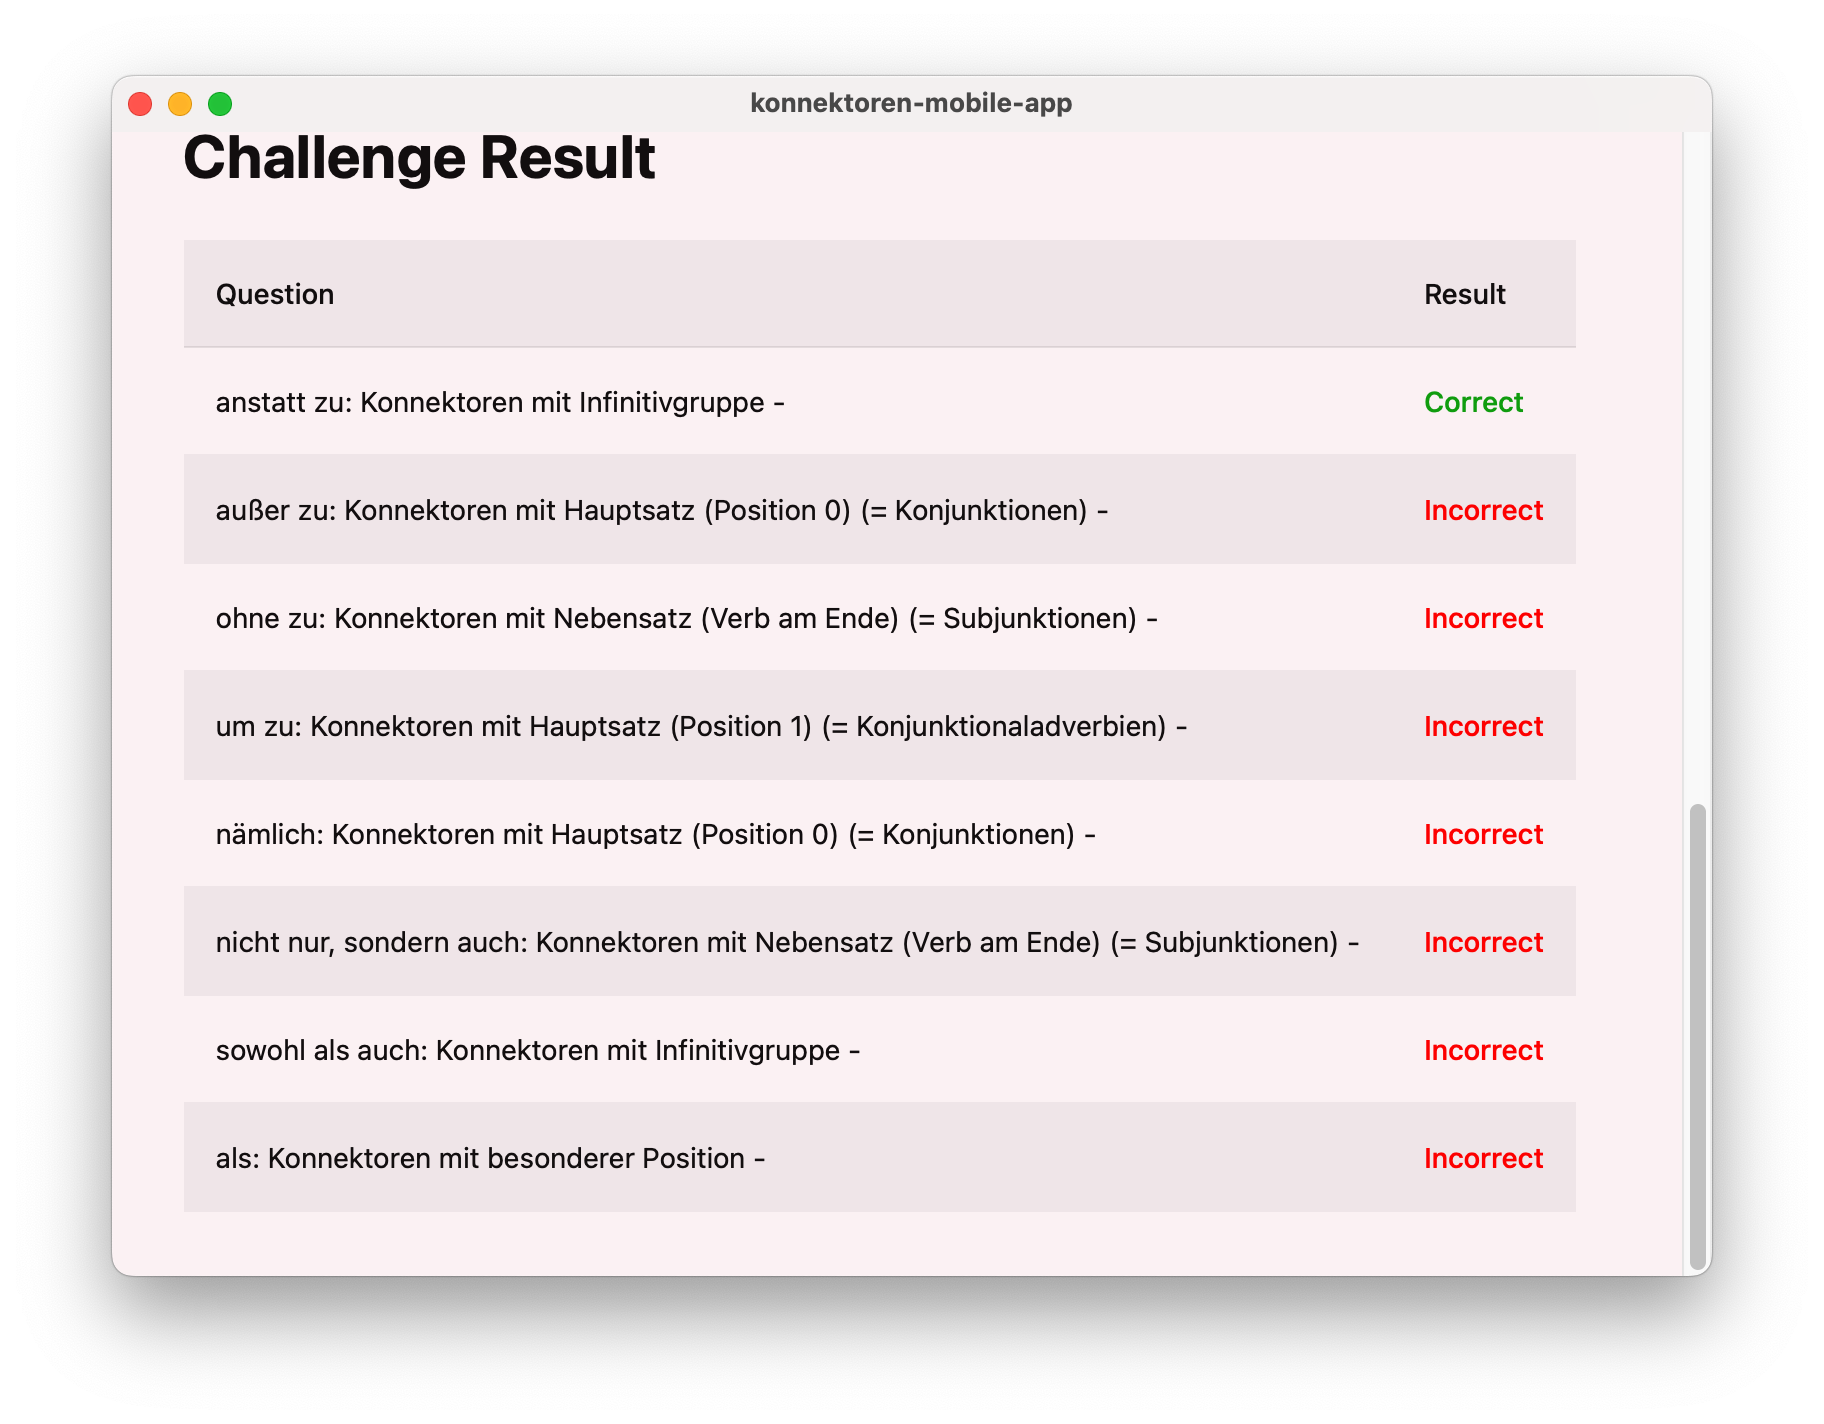The height and width of the screenshot is (1424, 1824).
Task: Click the als besonderer Position row
Action: tap(880, 1158)
